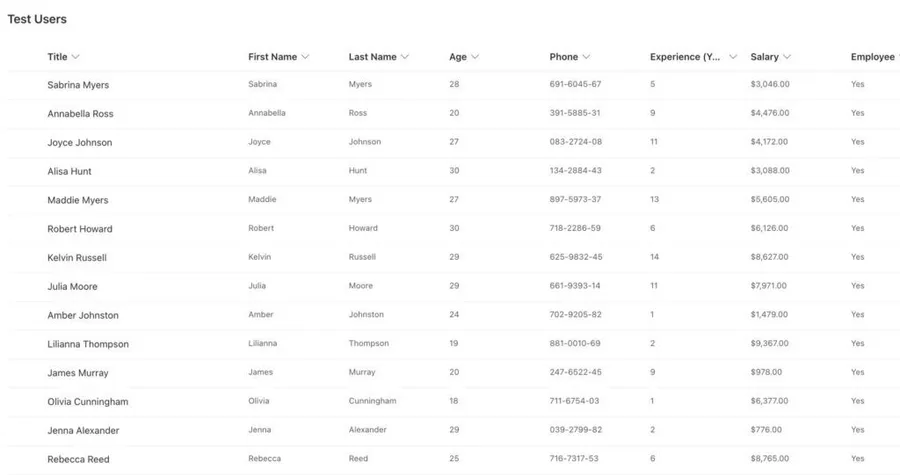Select the Lilianna Thompson title
900x475 pixels.
point(88,344)
